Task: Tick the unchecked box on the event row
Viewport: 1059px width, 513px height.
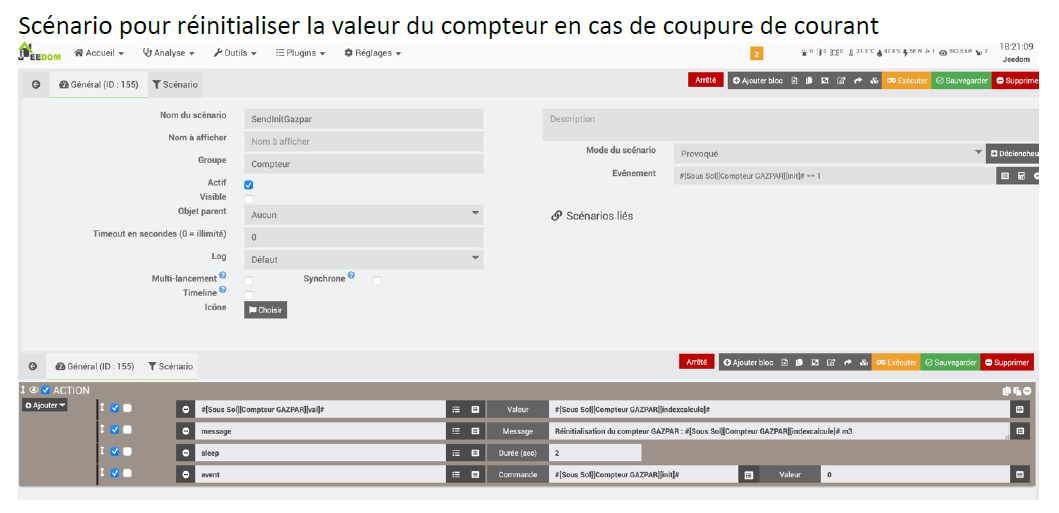Action: tap(127, 473)
